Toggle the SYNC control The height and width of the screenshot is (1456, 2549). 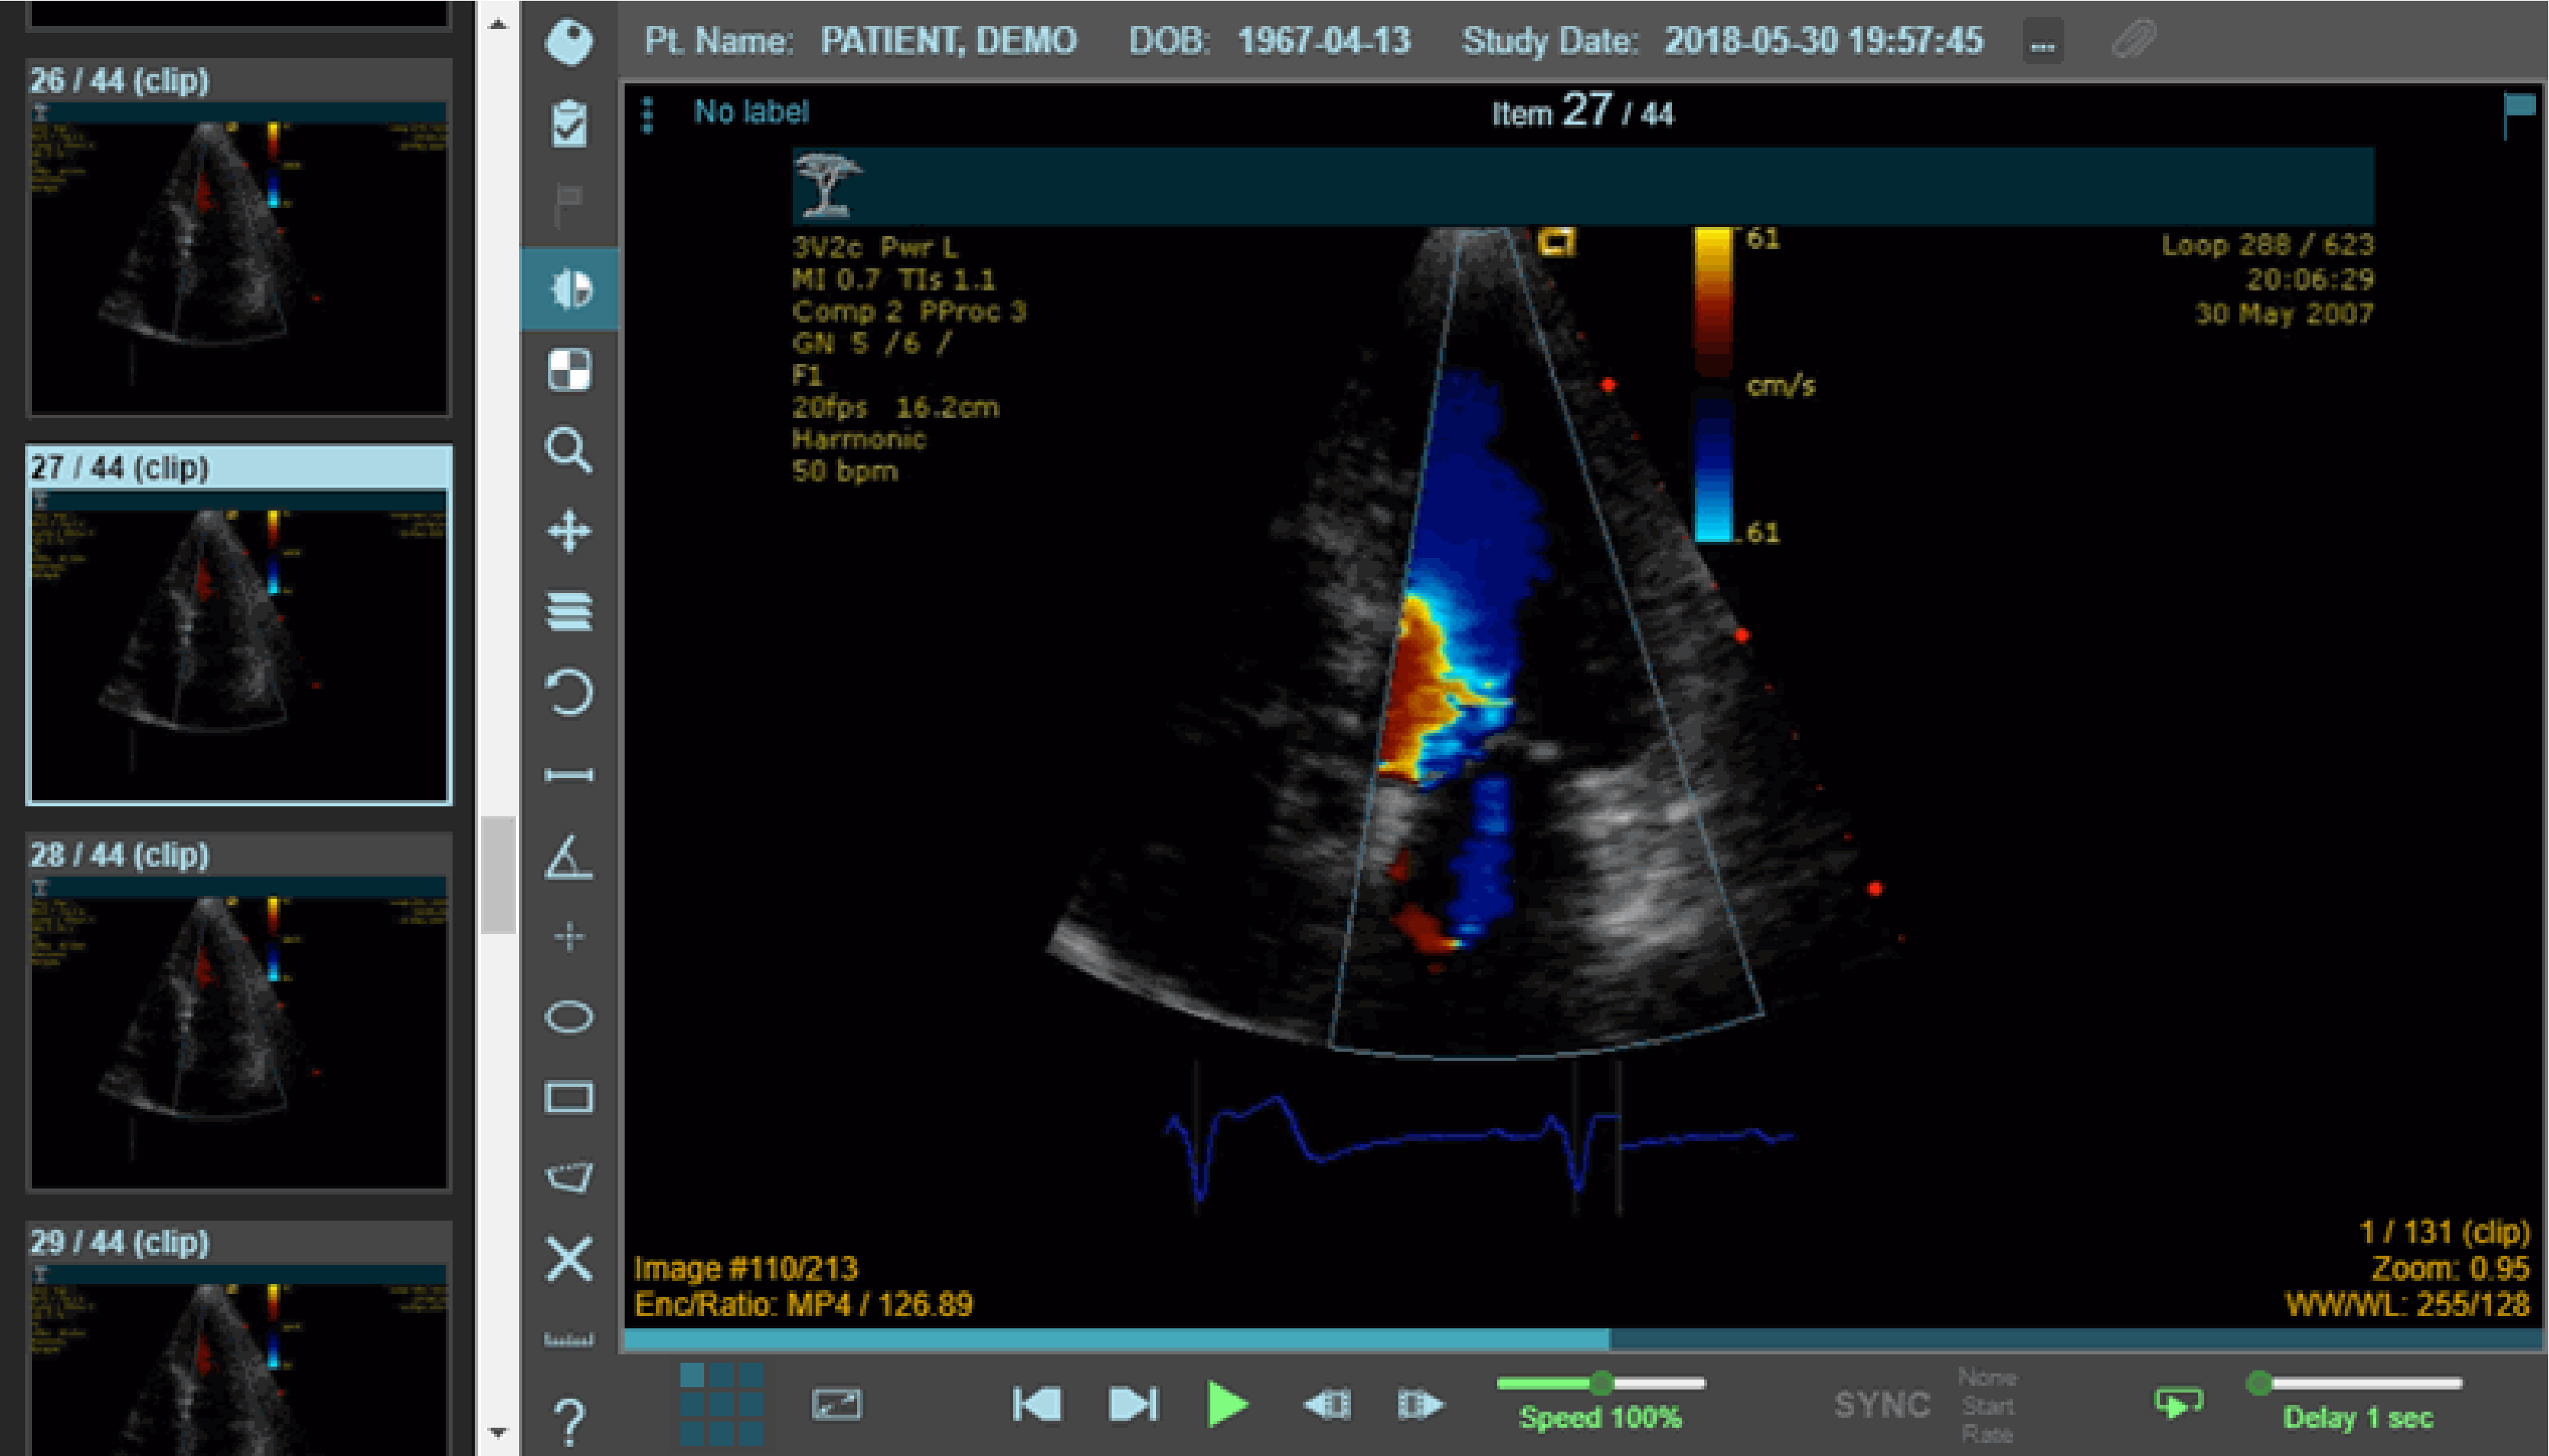[1882, 1405]
